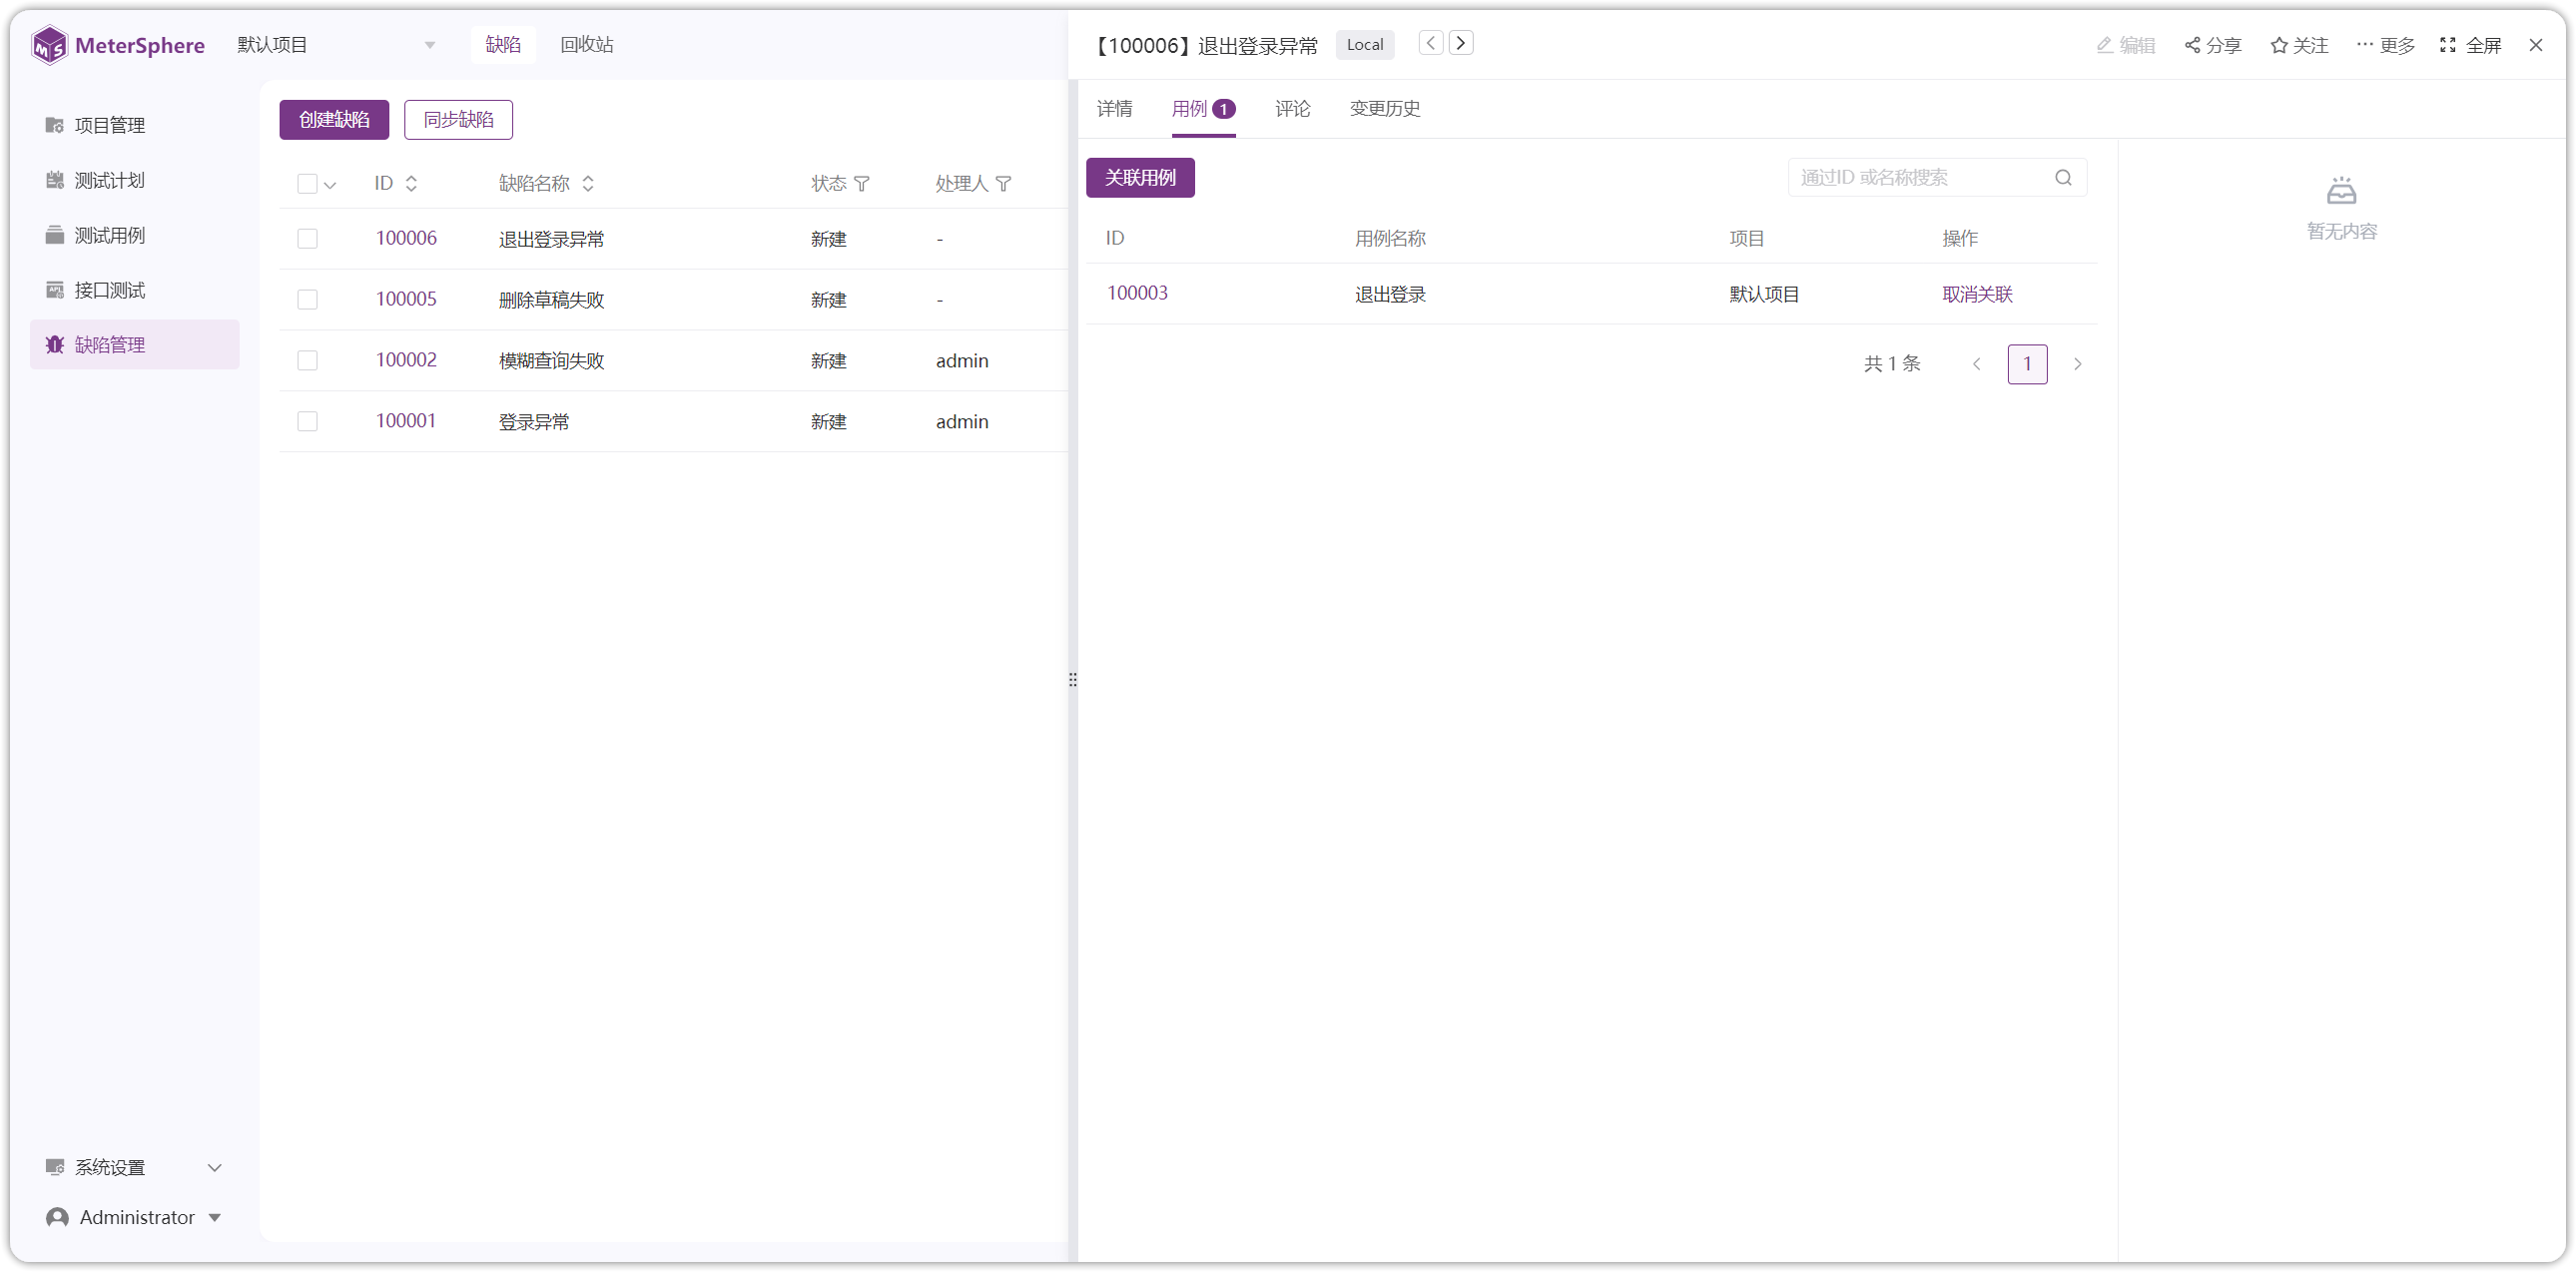2576x1272 pixels.
Task: Go to previous defect with left arrow
Action: (x=1431, y=43)
